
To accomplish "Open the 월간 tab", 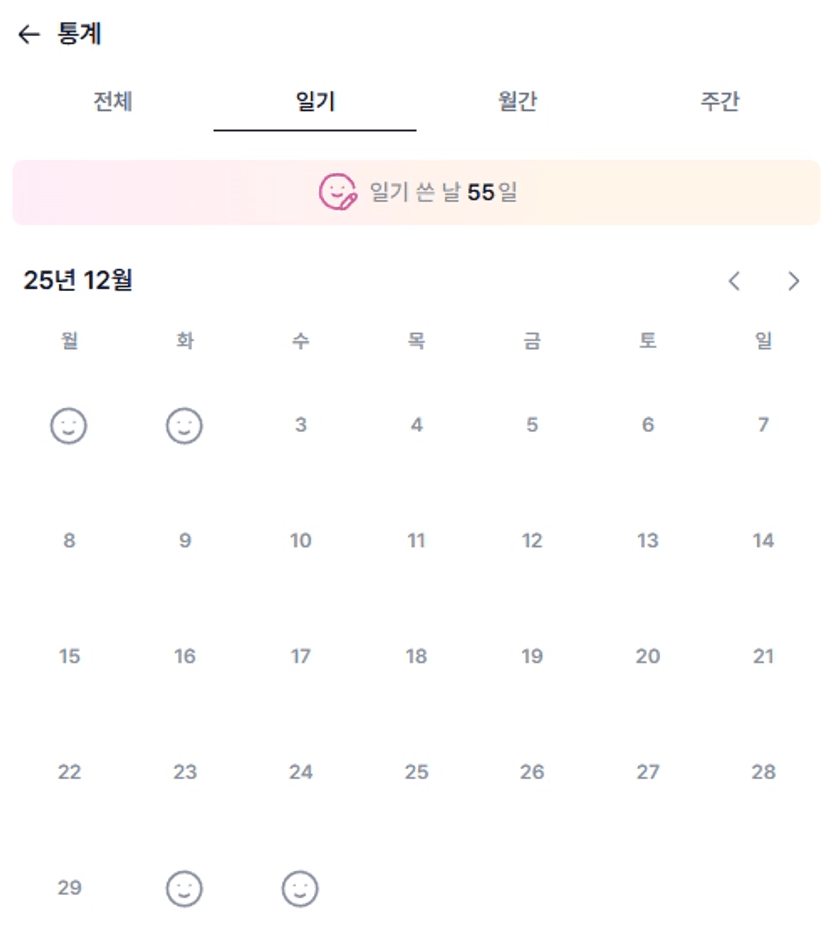I will click(x=517, y=102).
